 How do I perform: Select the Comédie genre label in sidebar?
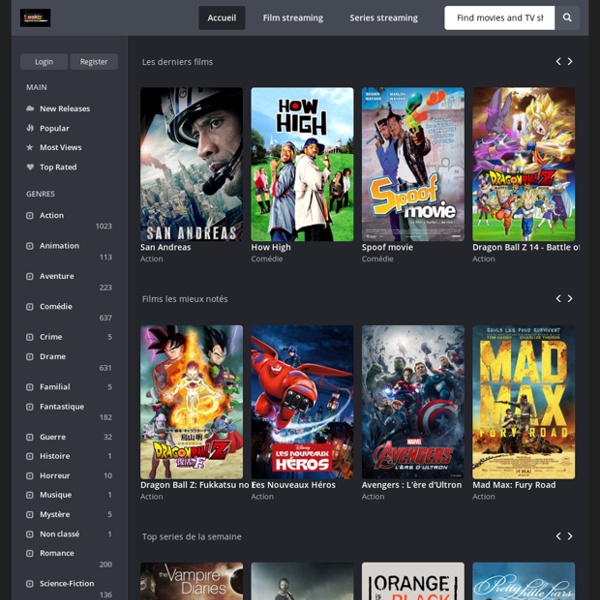[x=56, y=307]
